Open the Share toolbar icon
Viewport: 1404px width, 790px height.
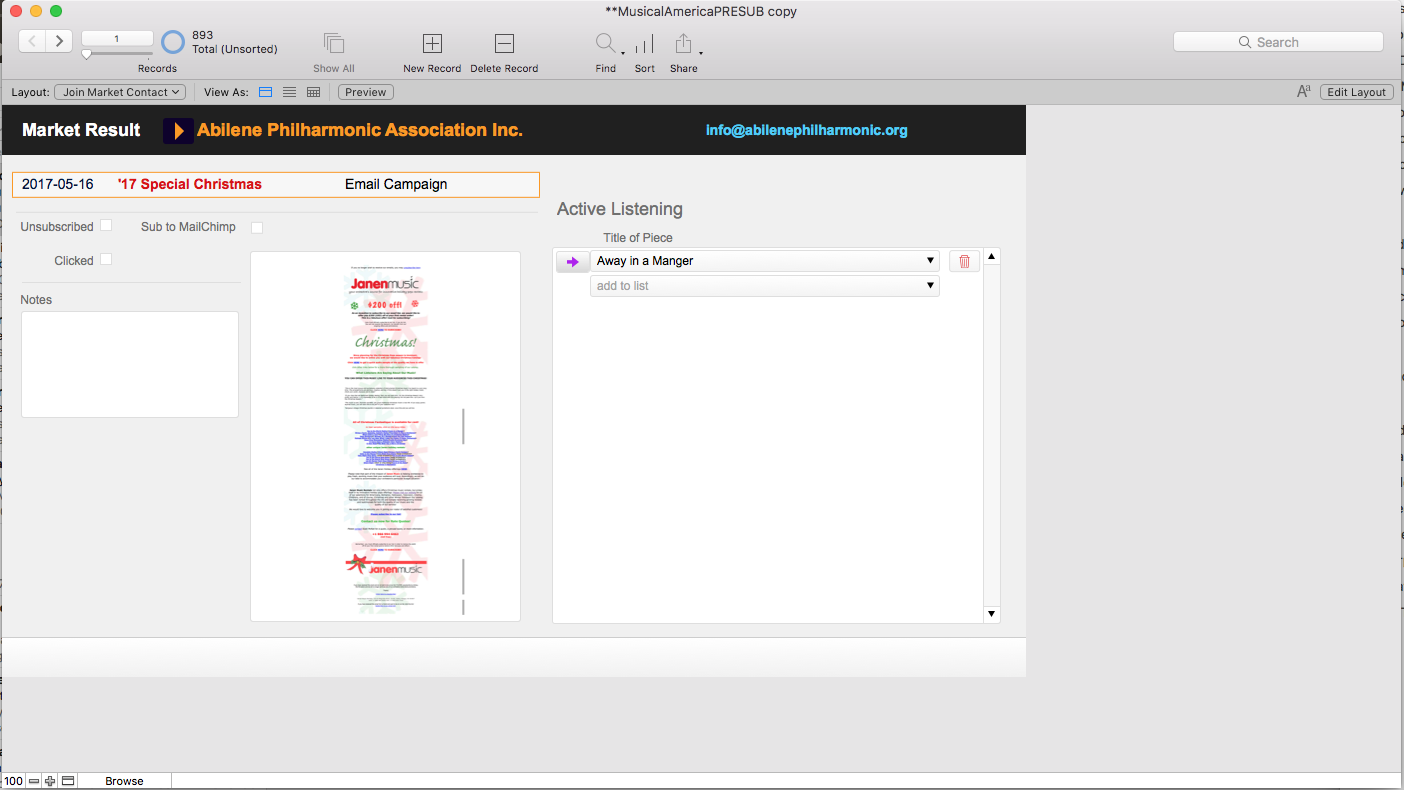[x=684, y=43]
